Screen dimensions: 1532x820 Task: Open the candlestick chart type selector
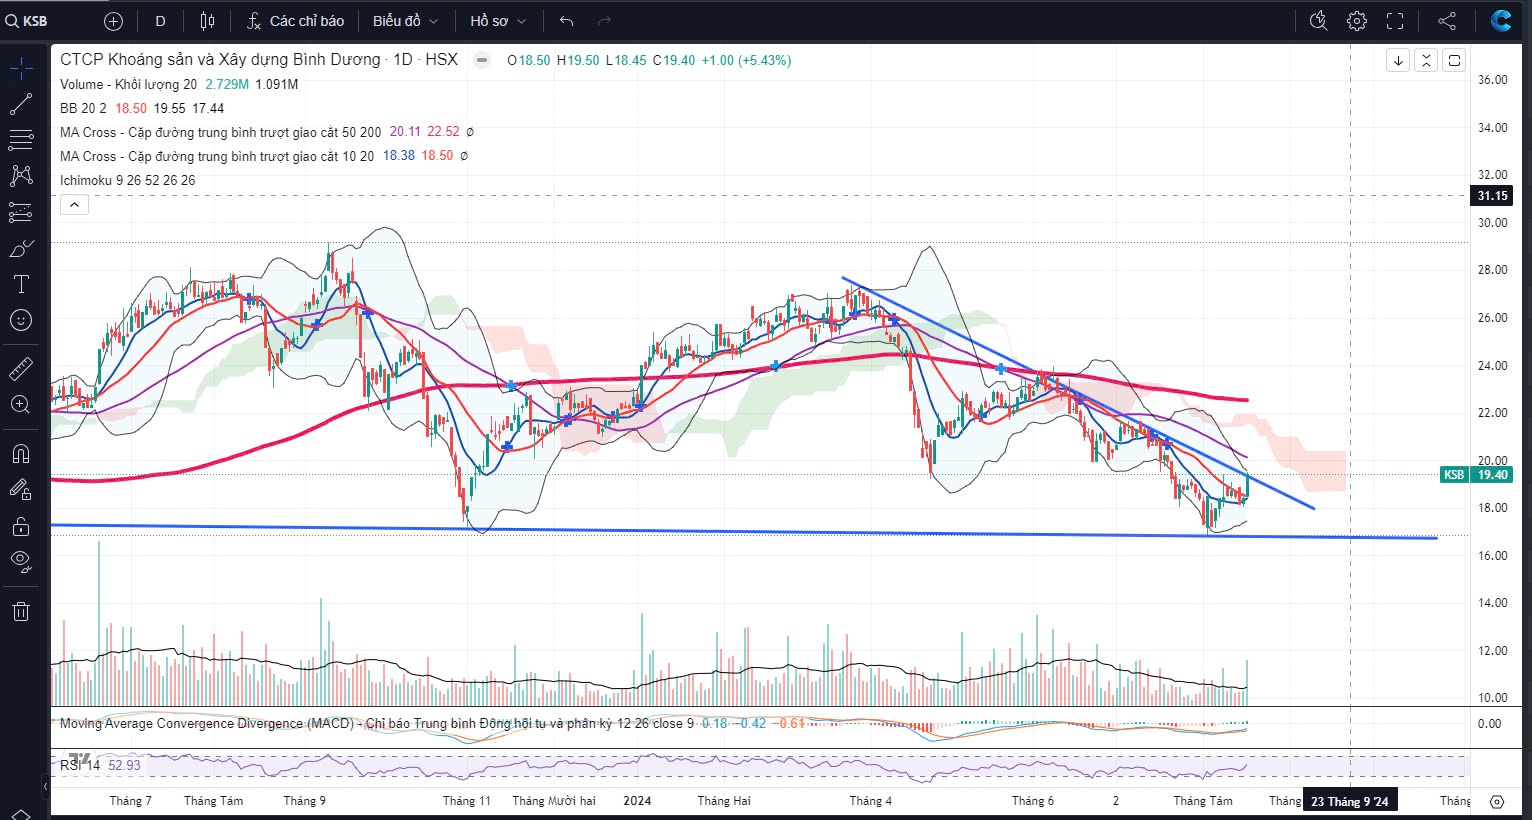pos(207,21)
